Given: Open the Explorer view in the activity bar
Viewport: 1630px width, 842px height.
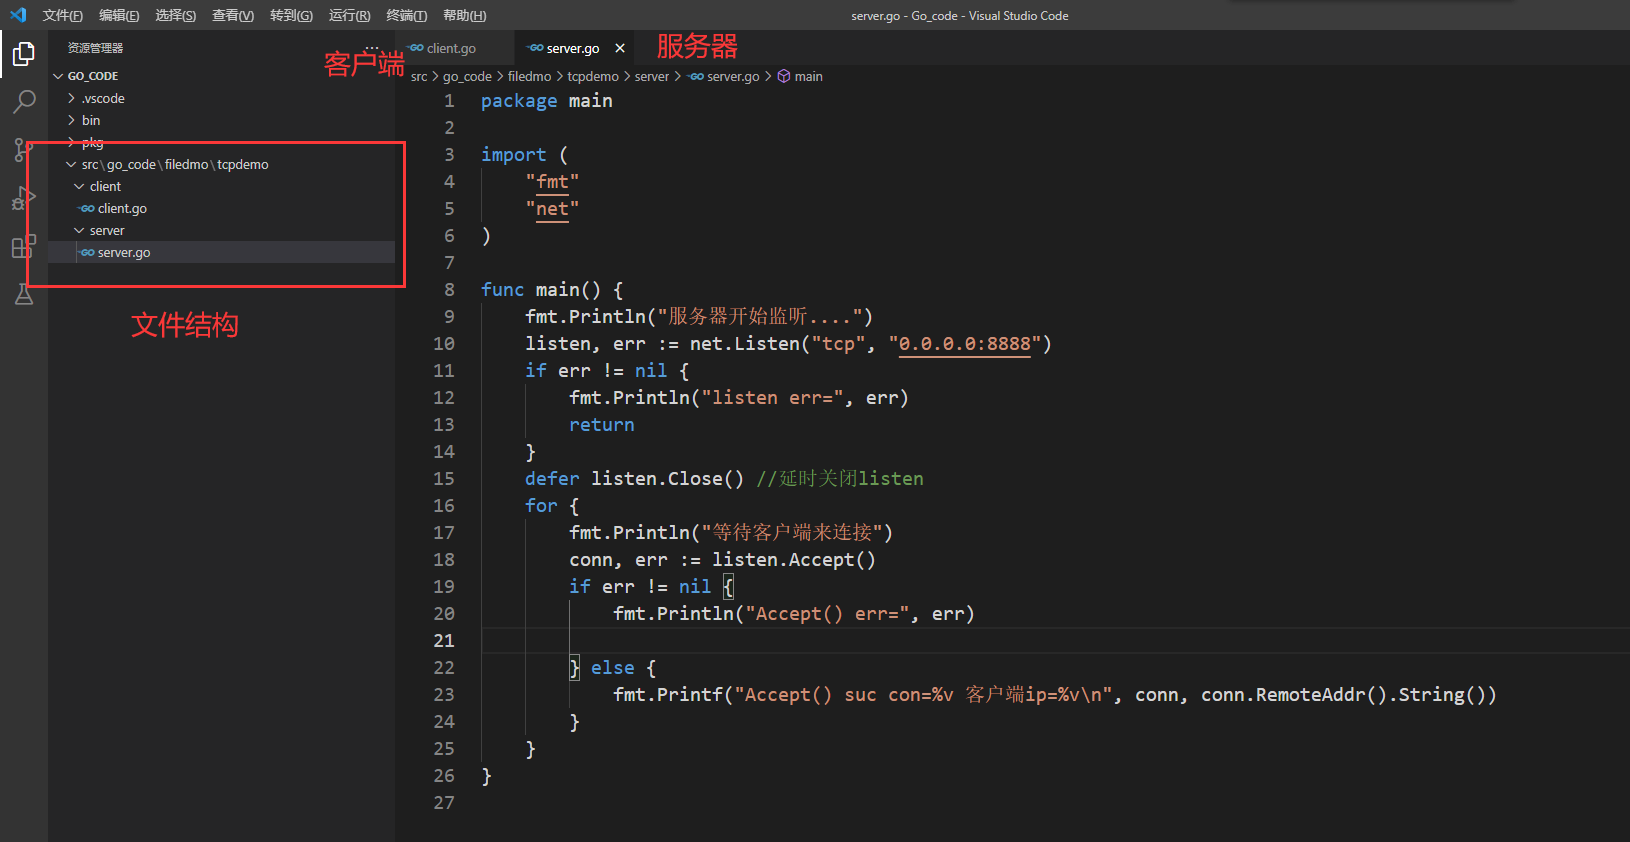Looking at the screenshot, I should coord(24,54).
